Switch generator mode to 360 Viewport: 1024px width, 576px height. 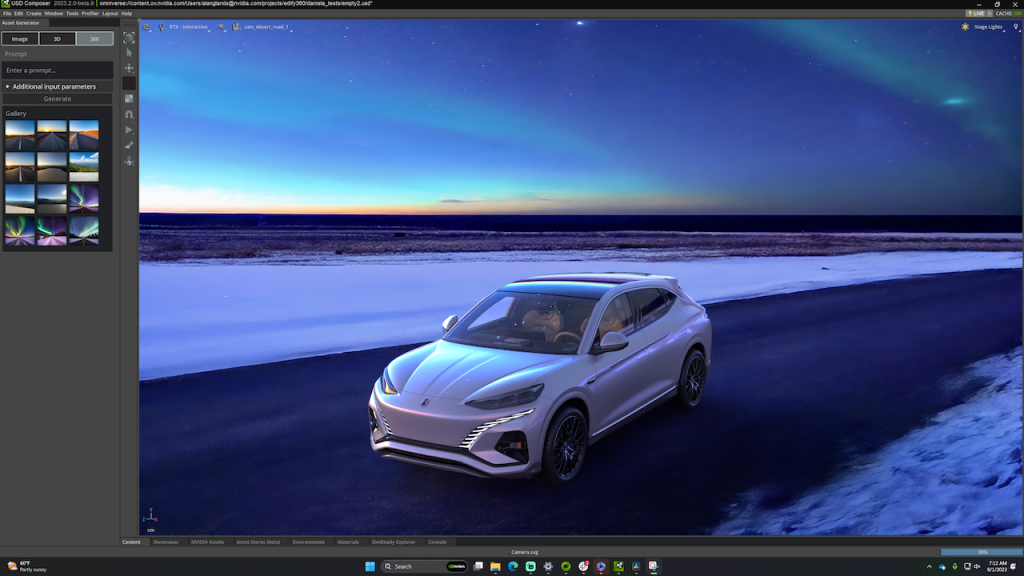[94, 39]
